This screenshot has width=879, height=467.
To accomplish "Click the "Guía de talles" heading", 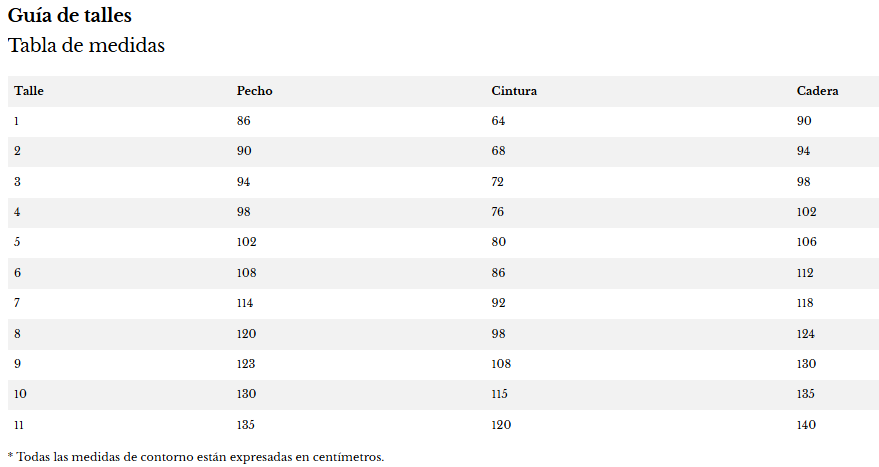I will pyautogui.click(x=70, y=16).
